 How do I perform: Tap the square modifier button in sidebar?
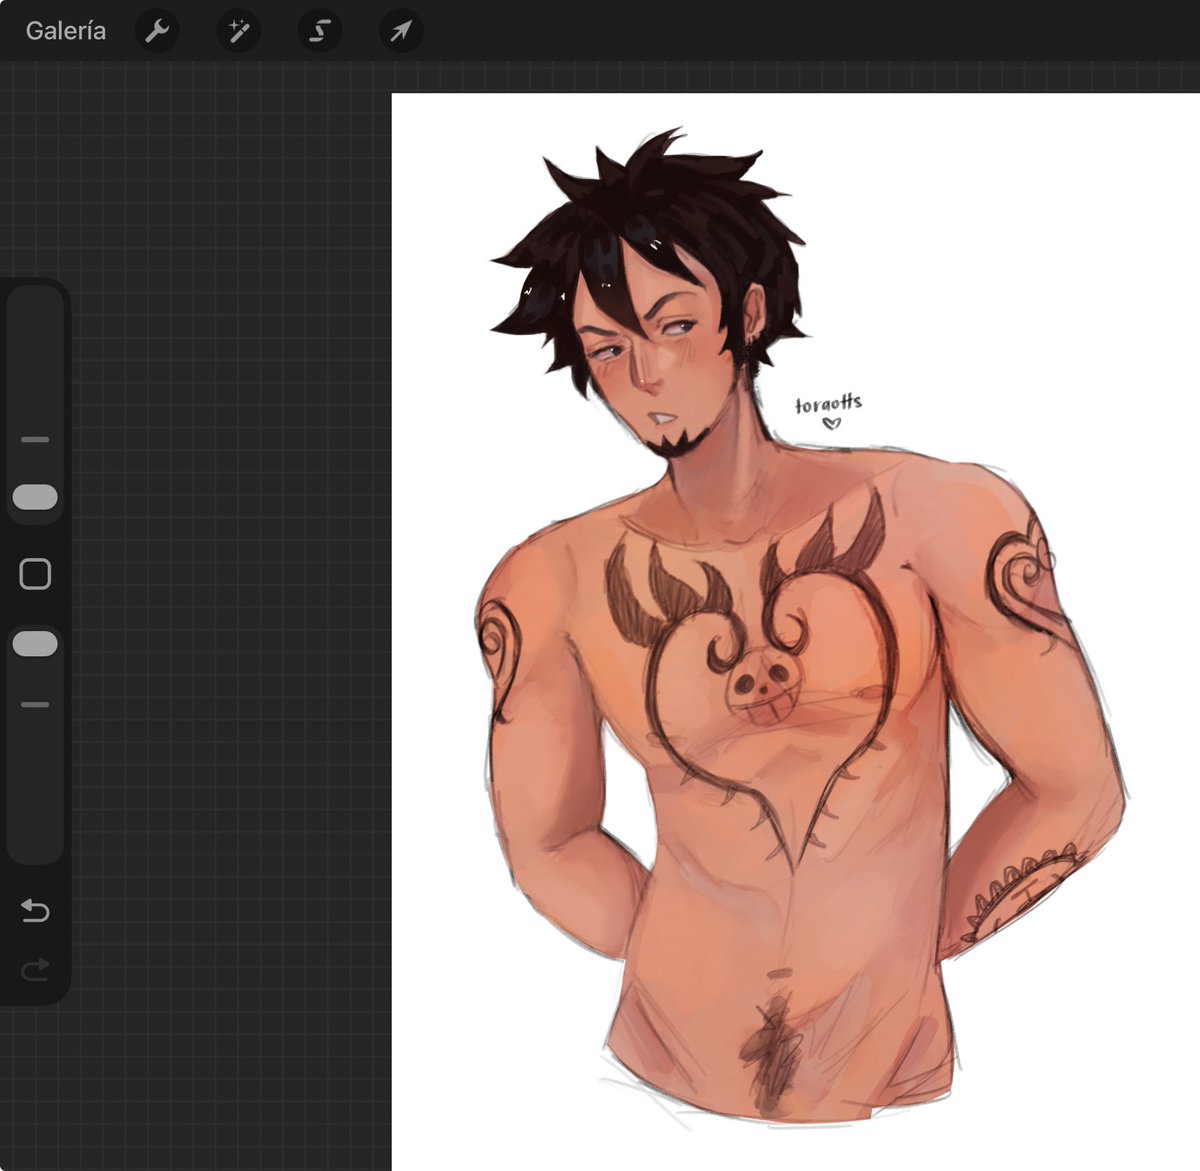[35, 574]
